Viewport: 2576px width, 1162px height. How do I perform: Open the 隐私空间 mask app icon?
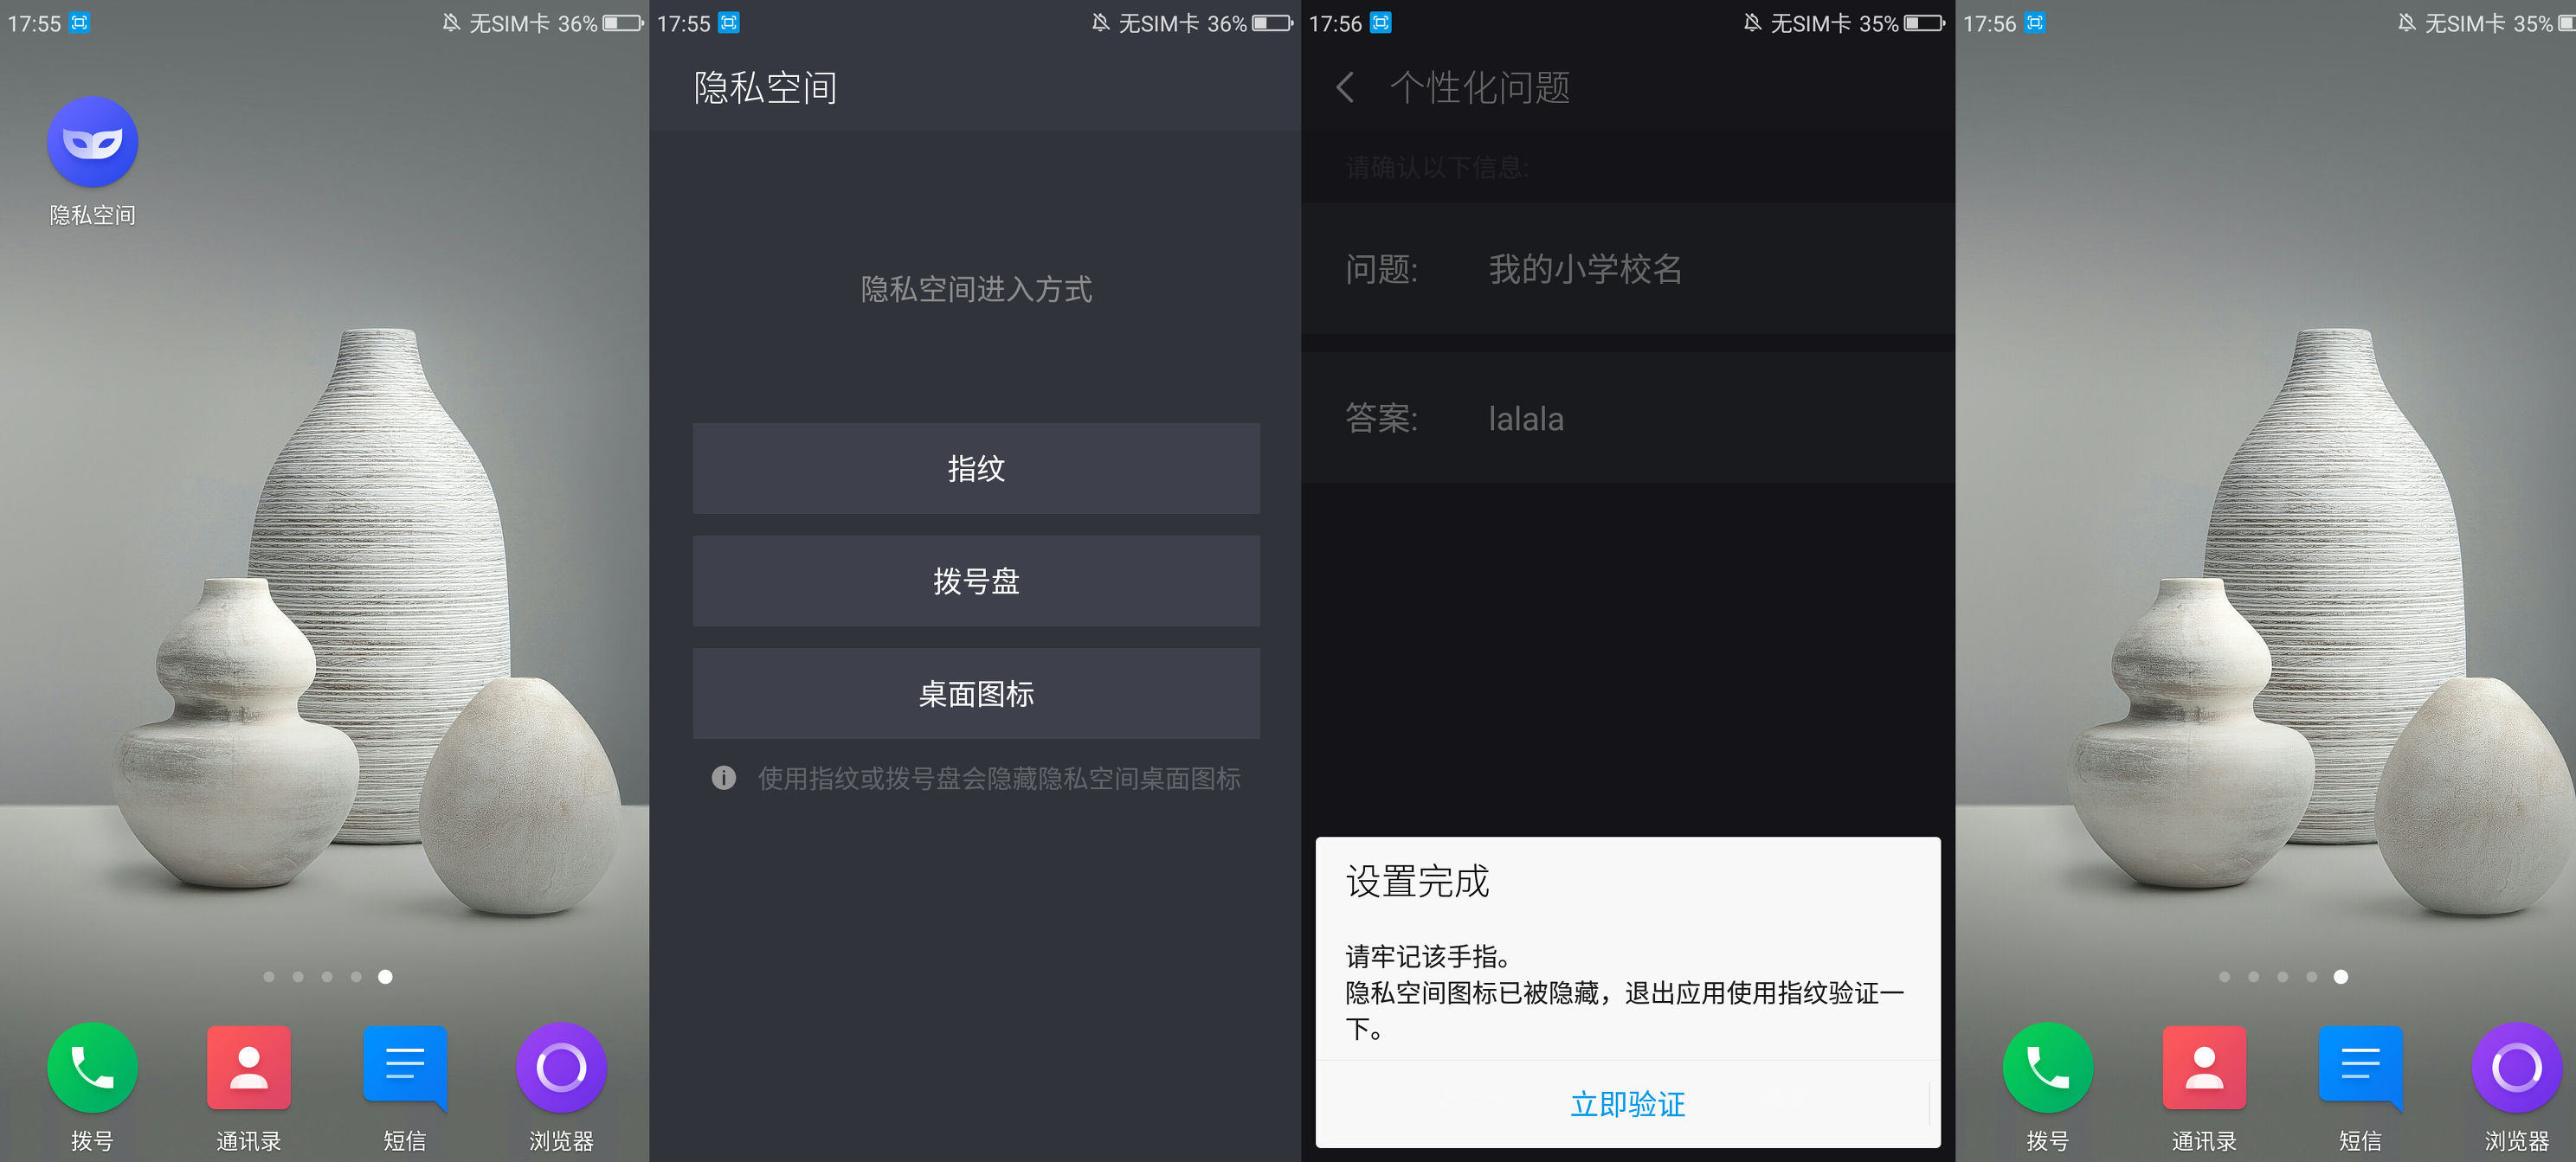coord(92,142)
